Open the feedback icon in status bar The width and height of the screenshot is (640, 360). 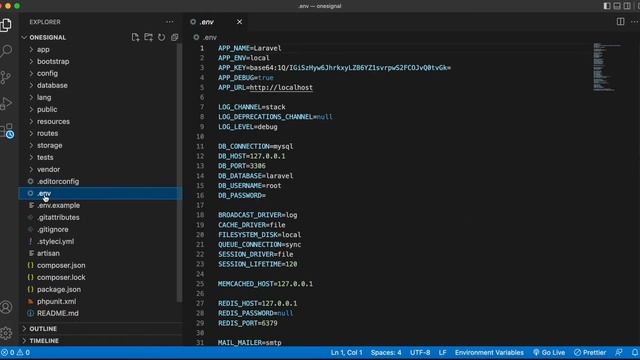[619, 353]
